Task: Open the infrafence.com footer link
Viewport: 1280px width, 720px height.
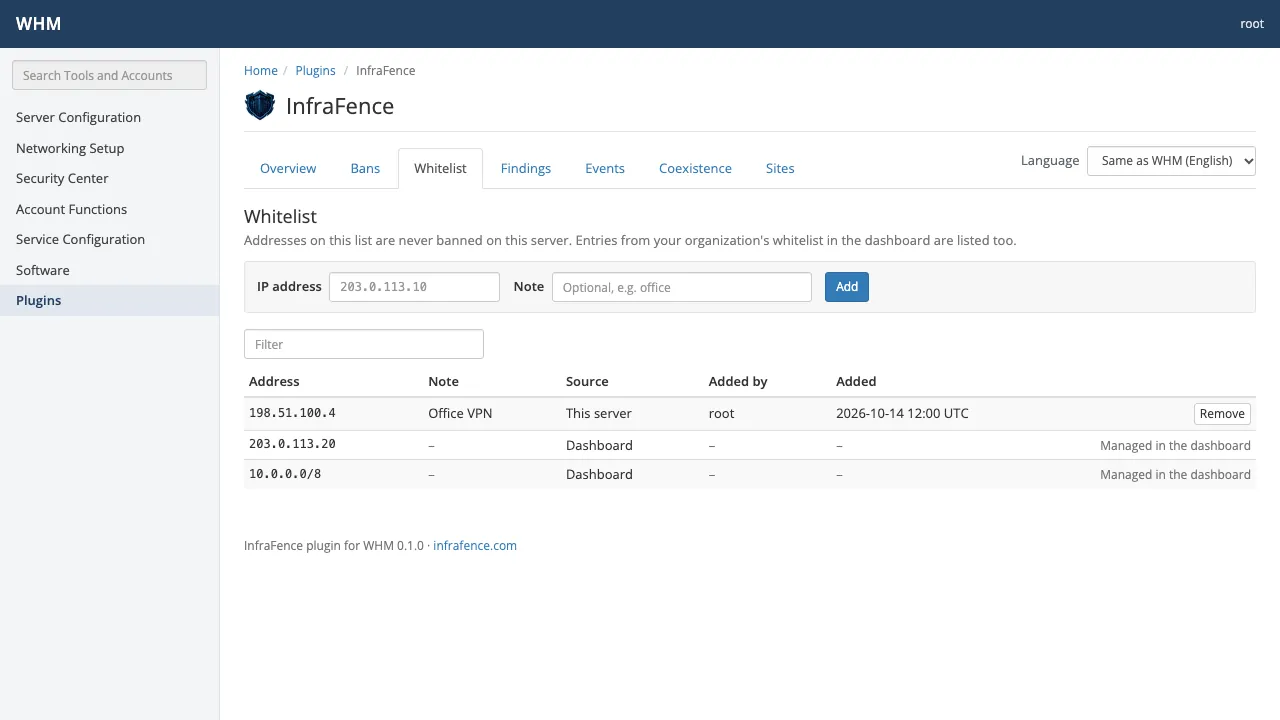Action: click(x=475, y=546)
